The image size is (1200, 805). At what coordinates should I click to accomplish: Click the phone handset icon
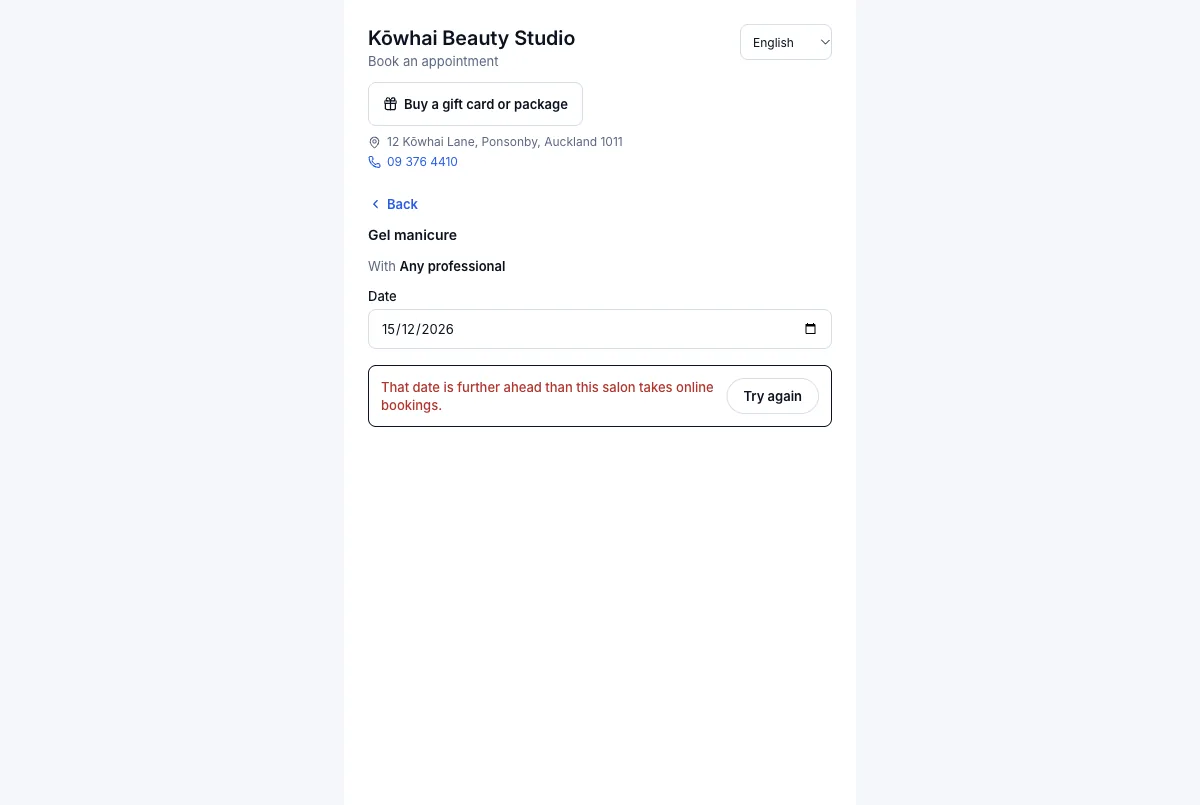pos(374,162)
